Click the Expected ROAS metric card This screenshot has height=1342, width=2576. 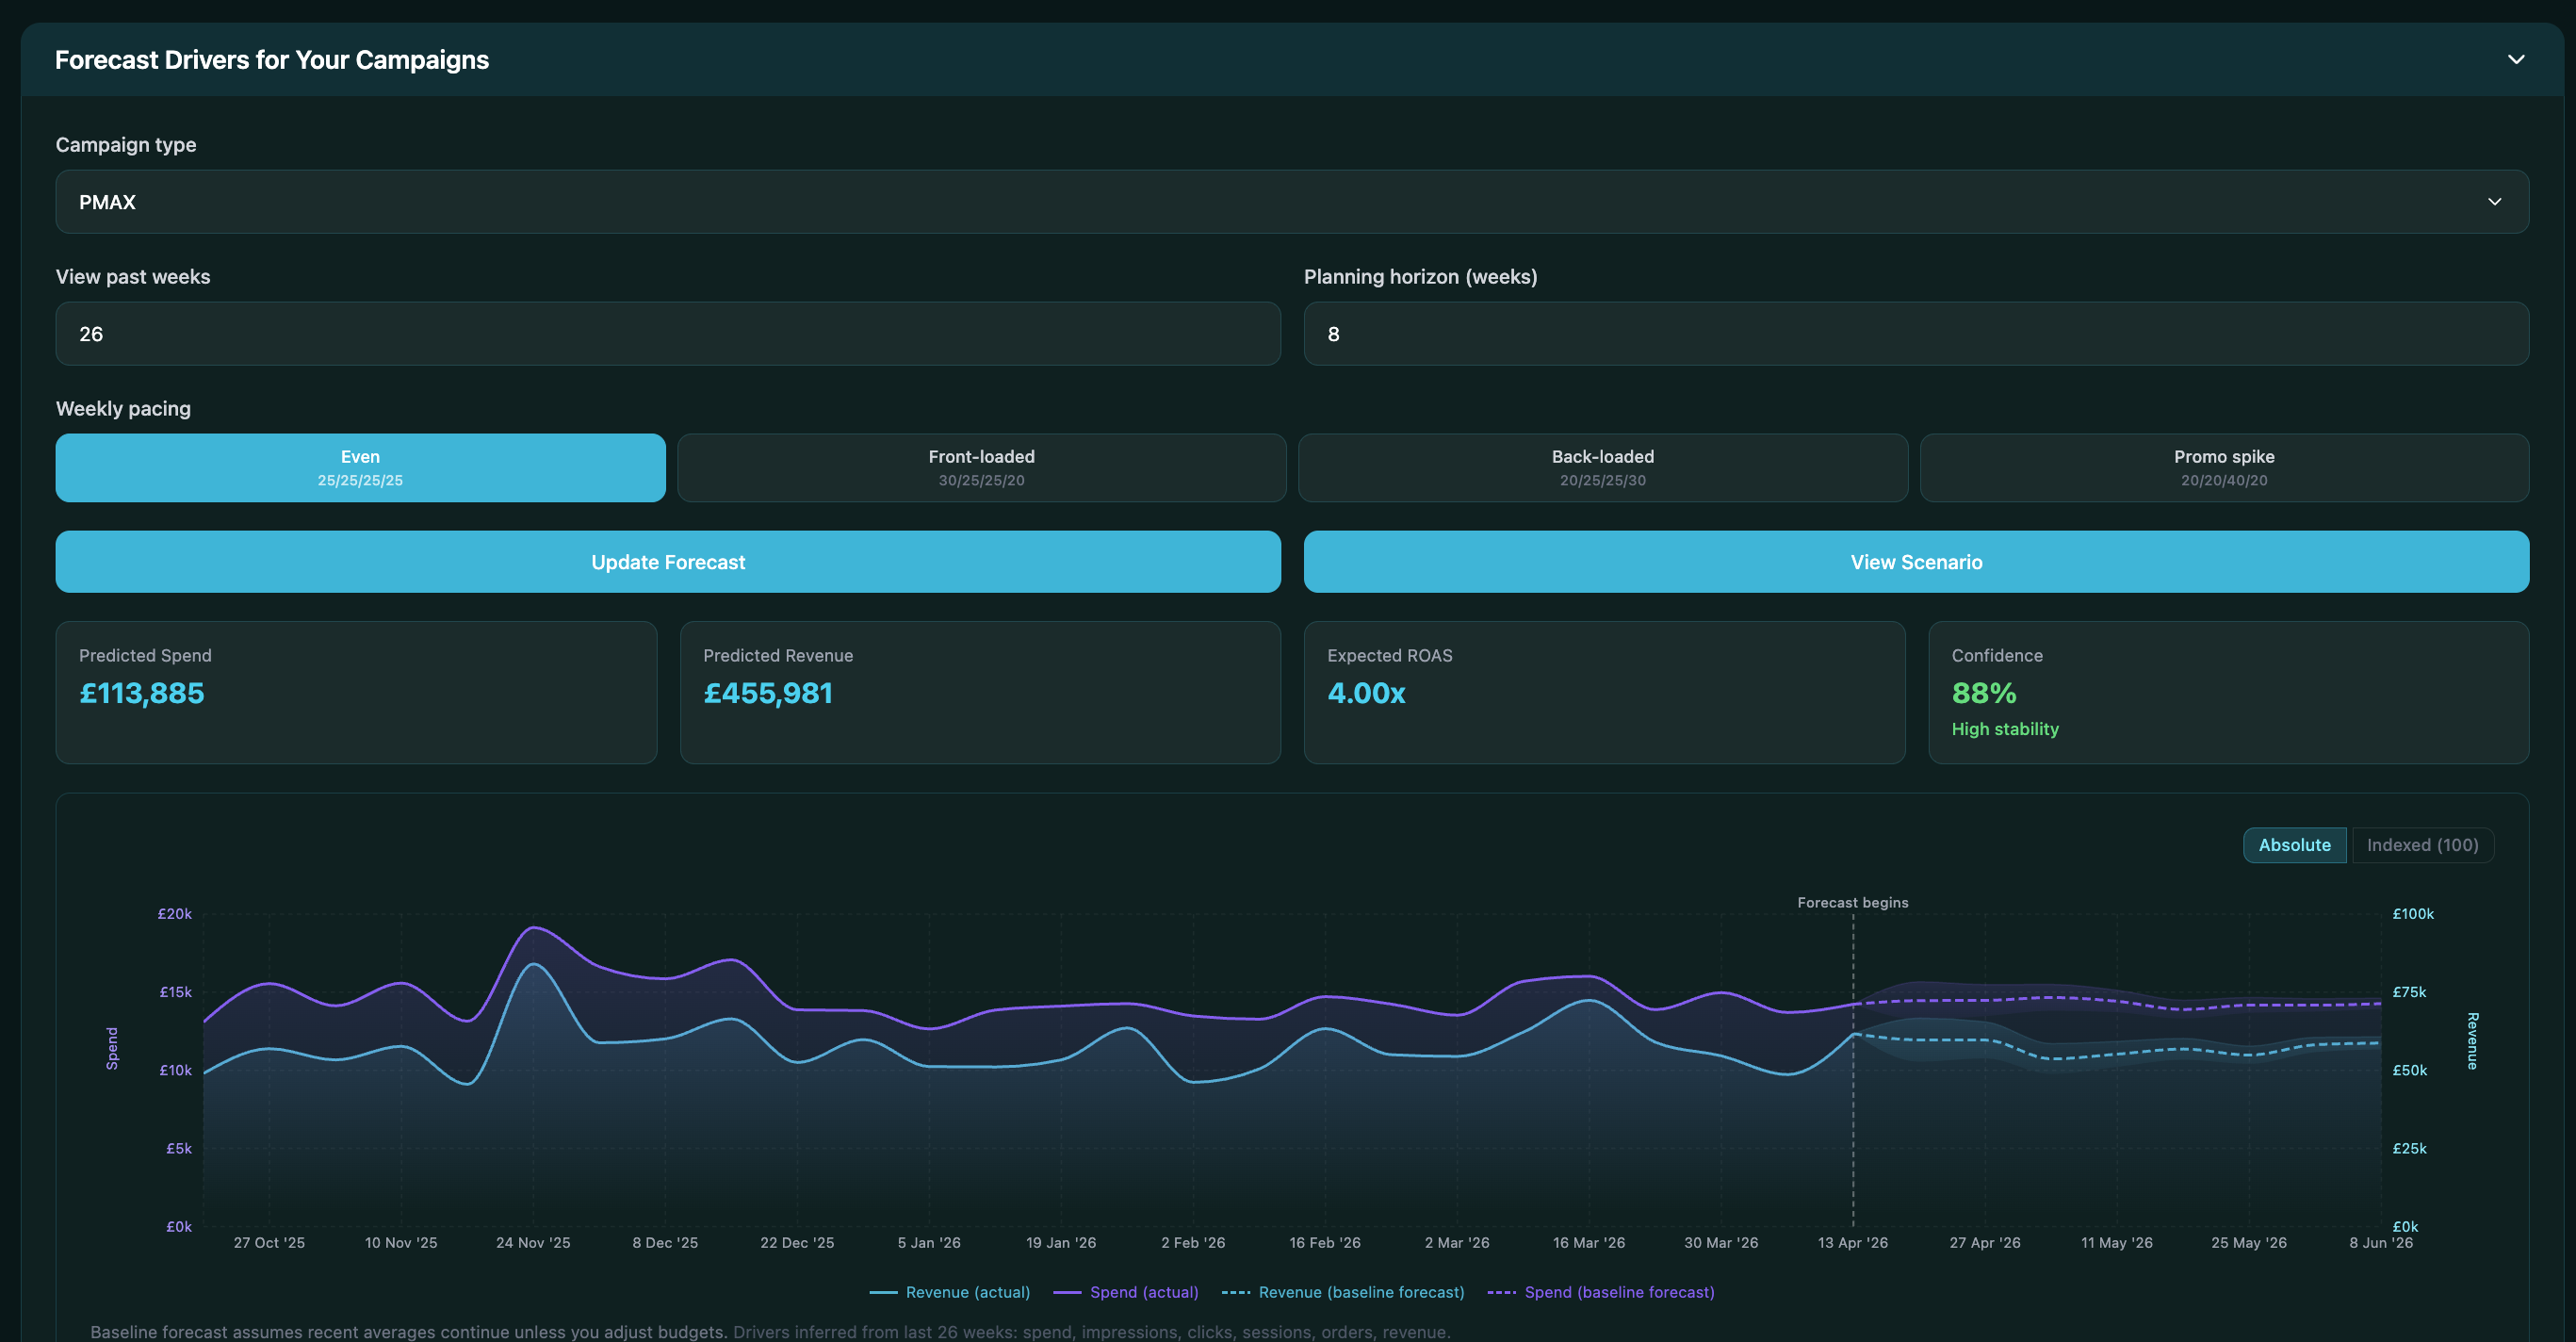(1604, 692)
